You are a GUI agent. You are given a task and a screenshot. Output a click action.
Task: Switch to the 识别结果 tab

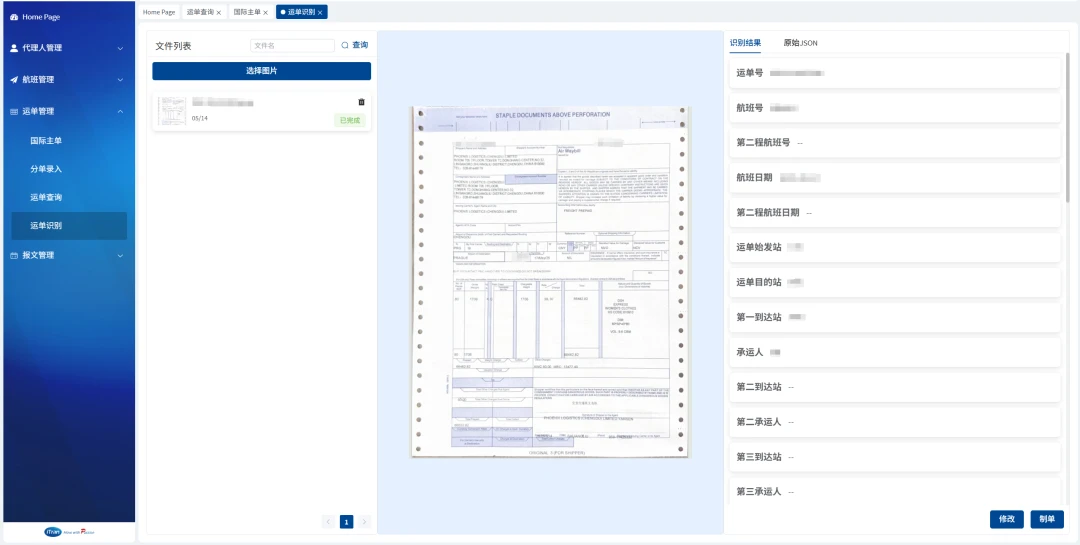(745, 43)
